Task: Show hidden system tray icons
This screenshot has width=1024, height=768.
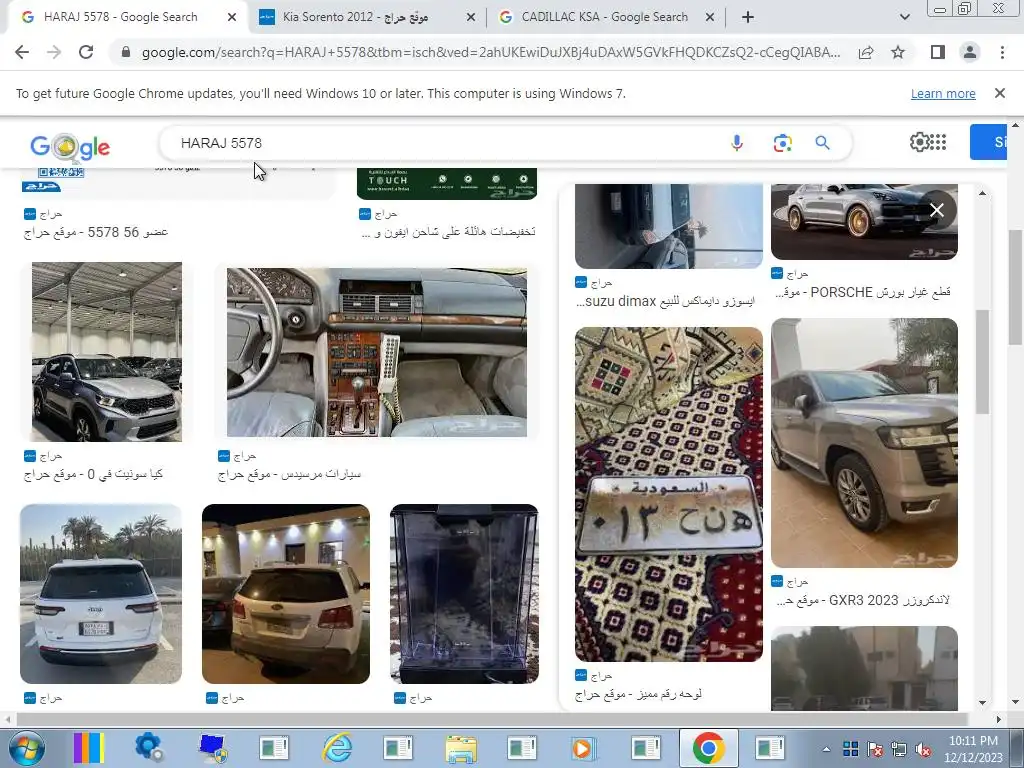Action: point(826,749)
